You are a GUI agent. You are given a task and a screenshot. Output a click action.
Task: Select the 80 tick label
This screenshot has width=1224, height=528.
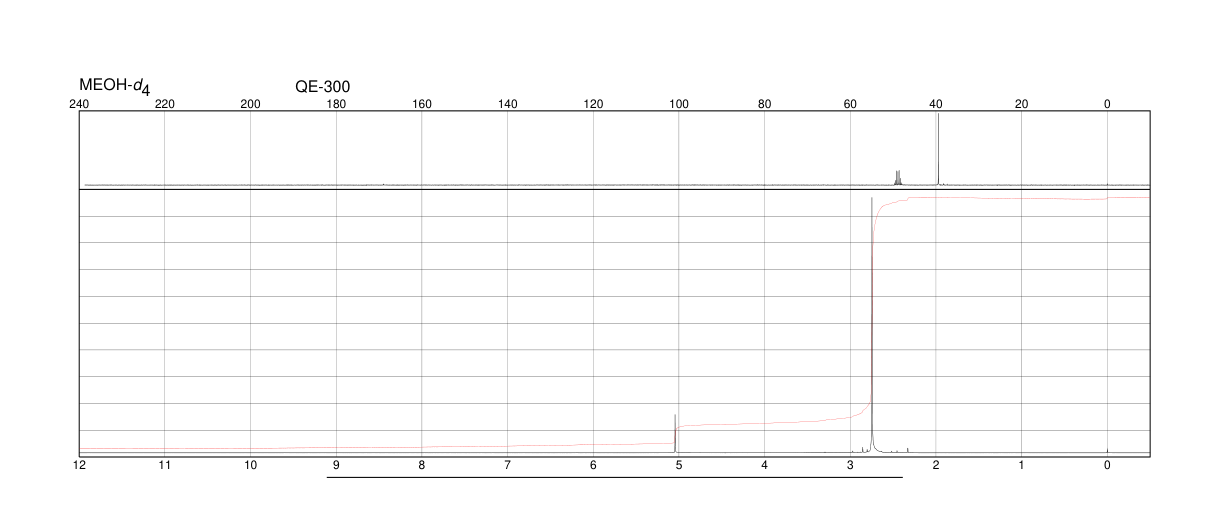click(765, 104)
